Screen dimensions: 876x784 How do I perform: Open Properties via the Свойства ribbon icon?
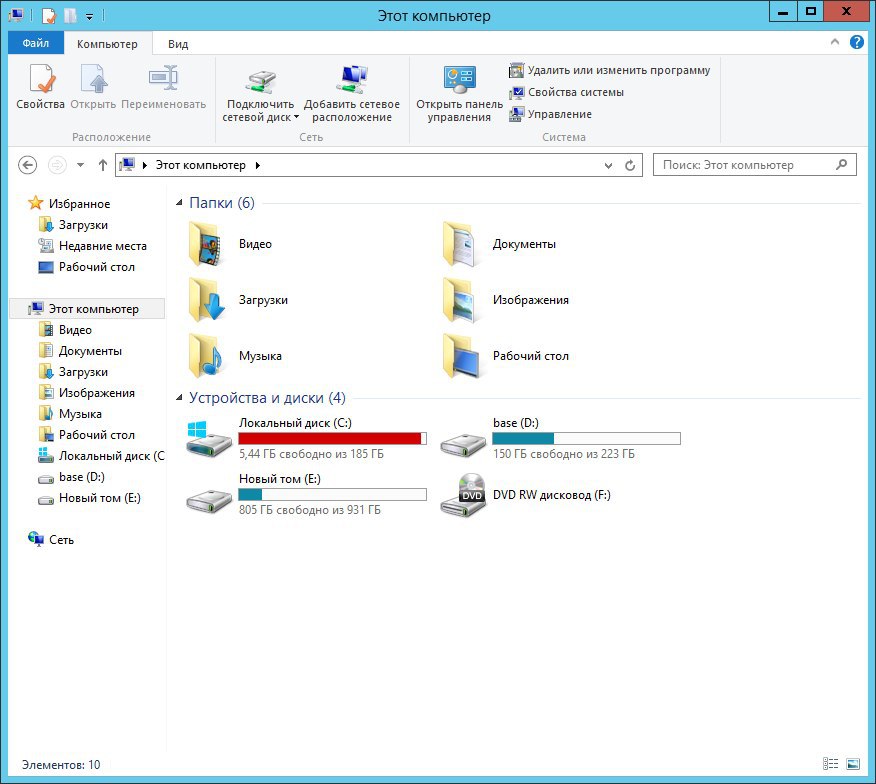(x=40, y=87)
